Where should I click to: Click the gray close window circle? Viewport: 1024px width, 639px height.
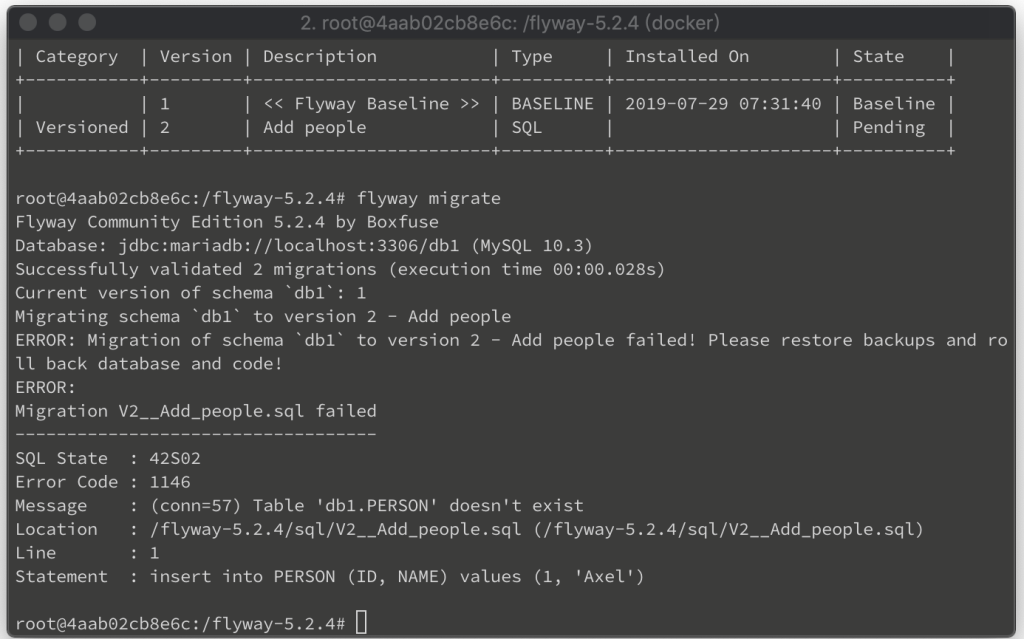28,23
